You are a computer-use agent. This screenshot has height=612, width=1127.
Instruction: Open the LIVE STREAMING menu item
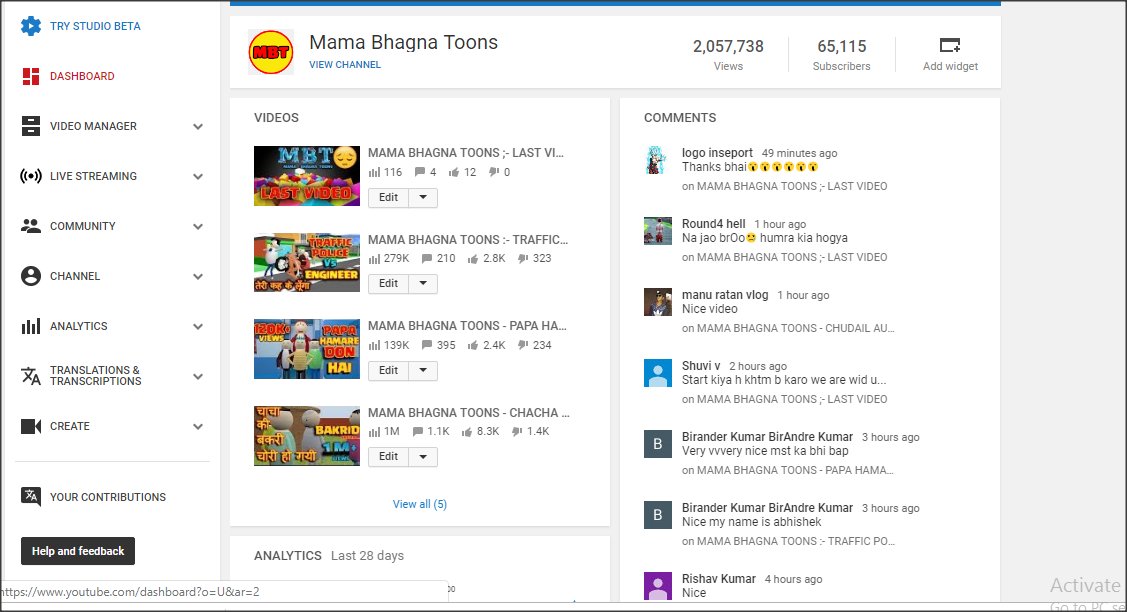[x=93, y=176]
